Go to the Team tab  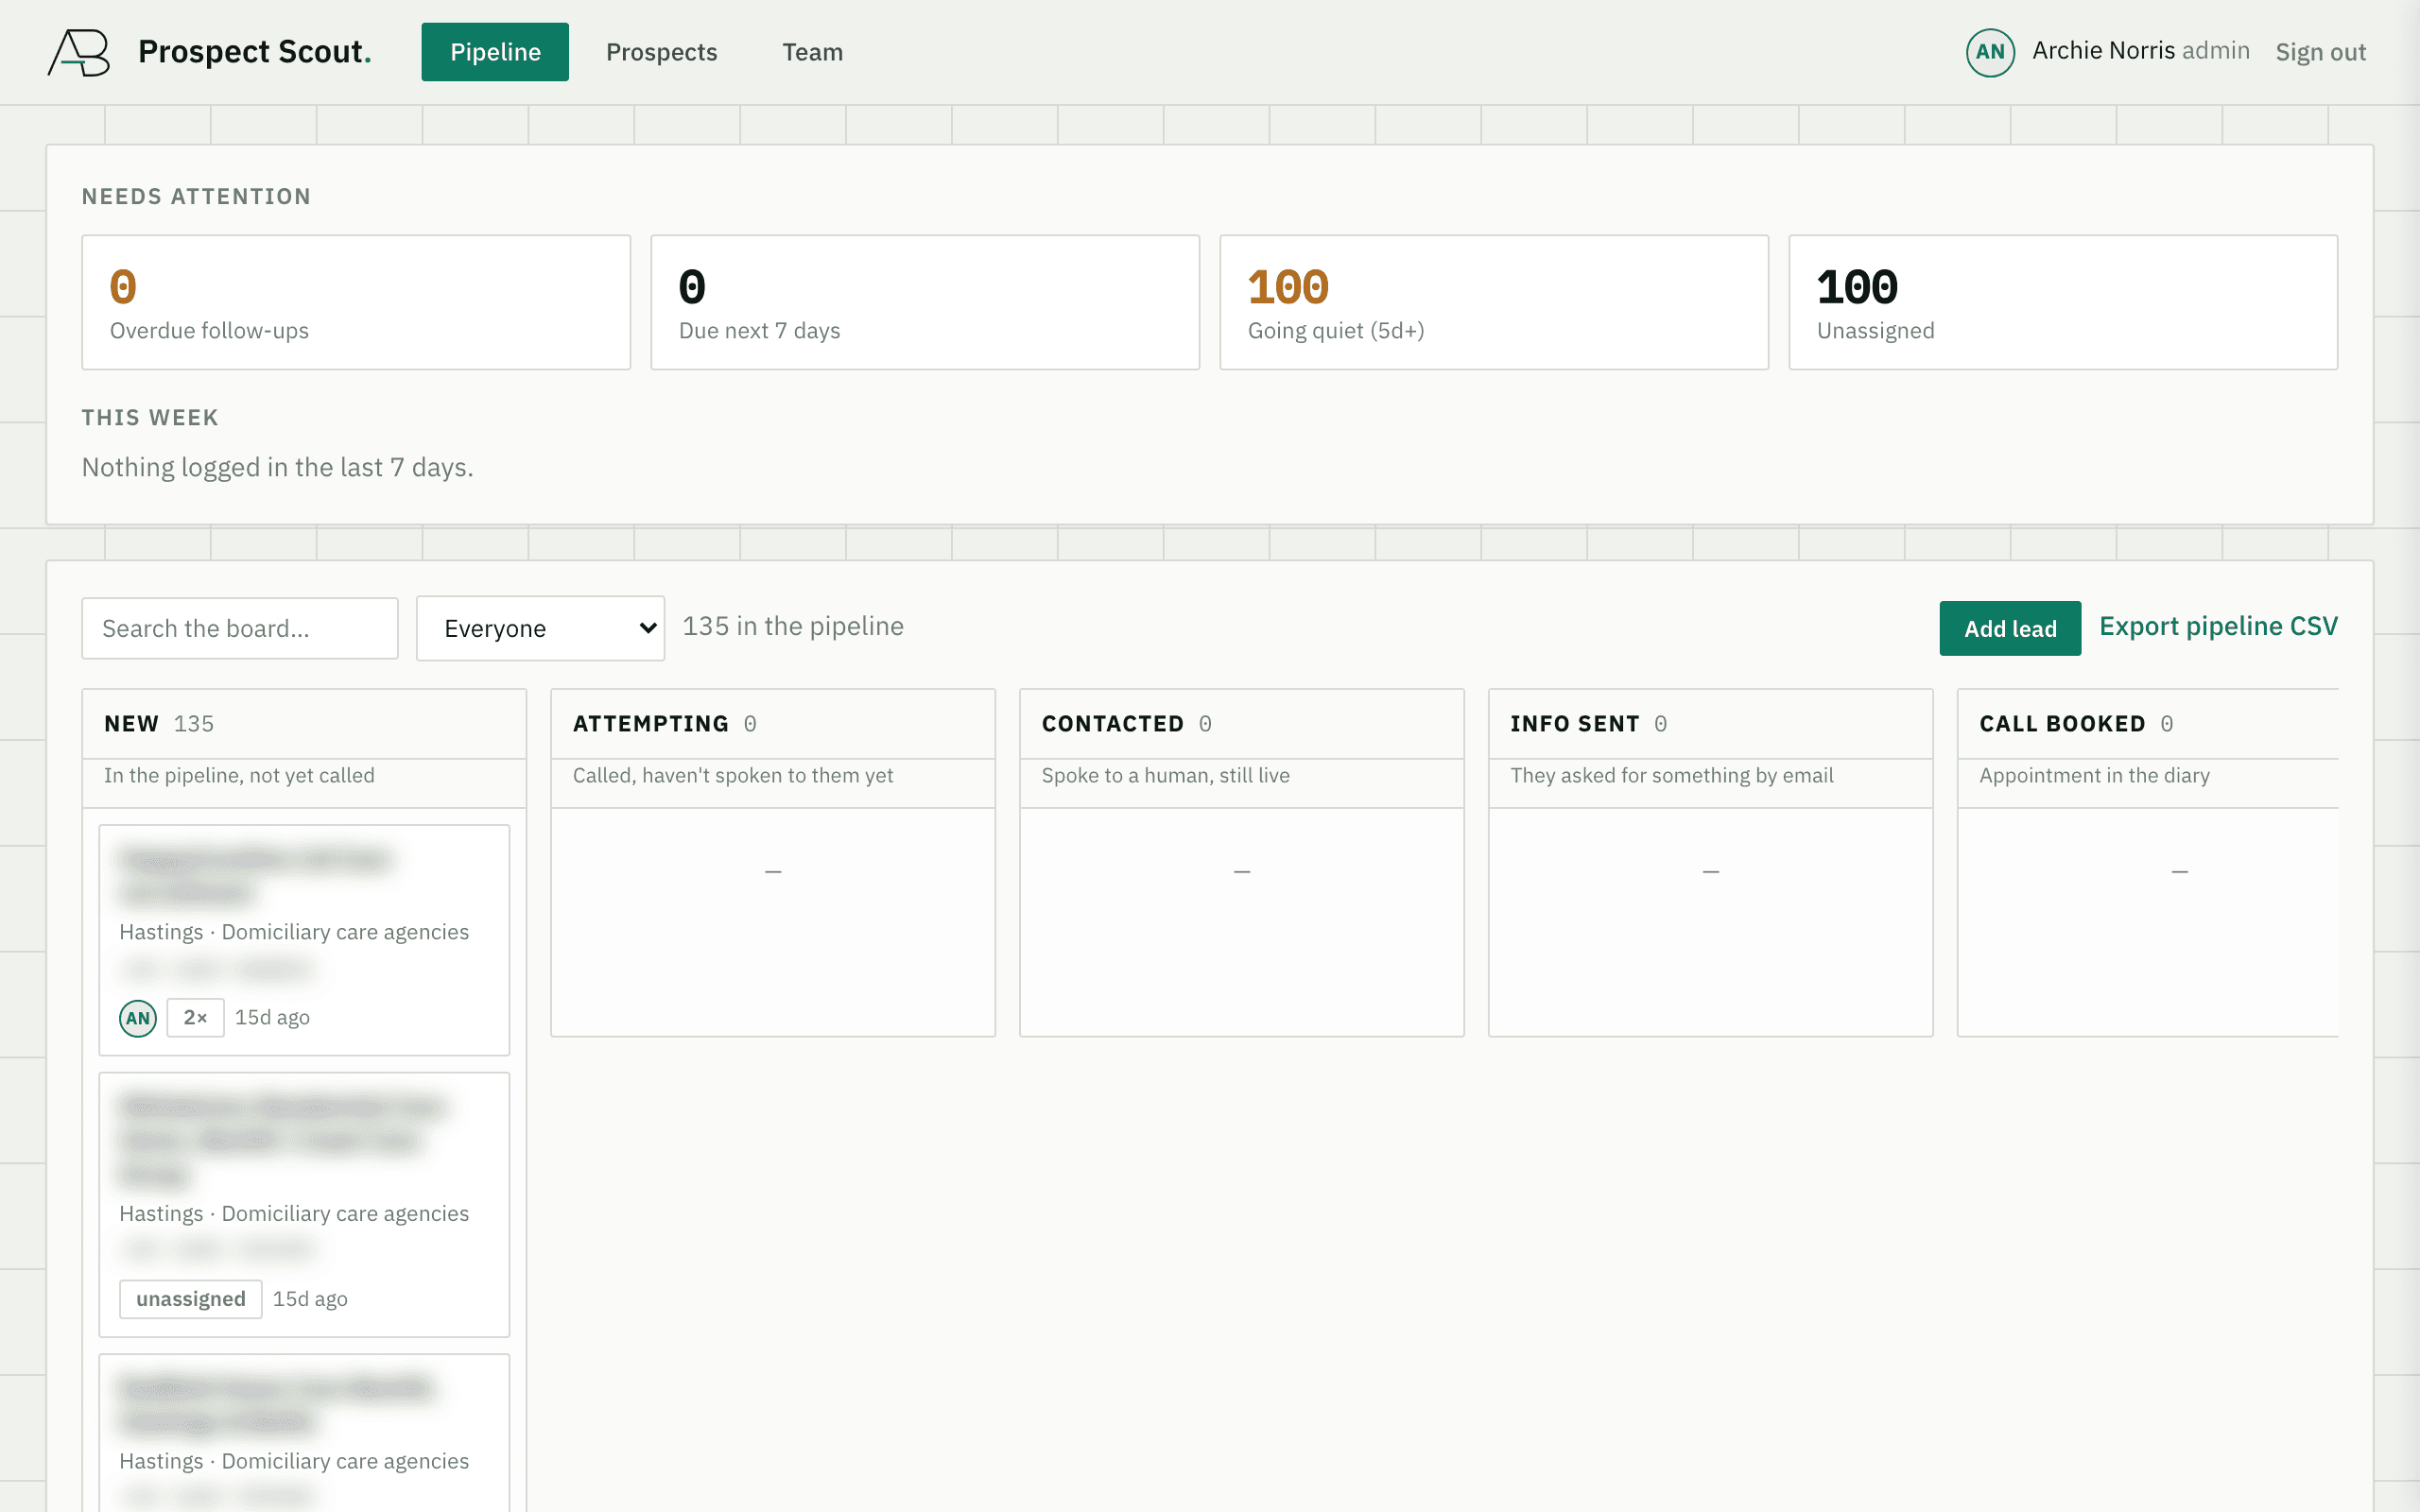812,52
